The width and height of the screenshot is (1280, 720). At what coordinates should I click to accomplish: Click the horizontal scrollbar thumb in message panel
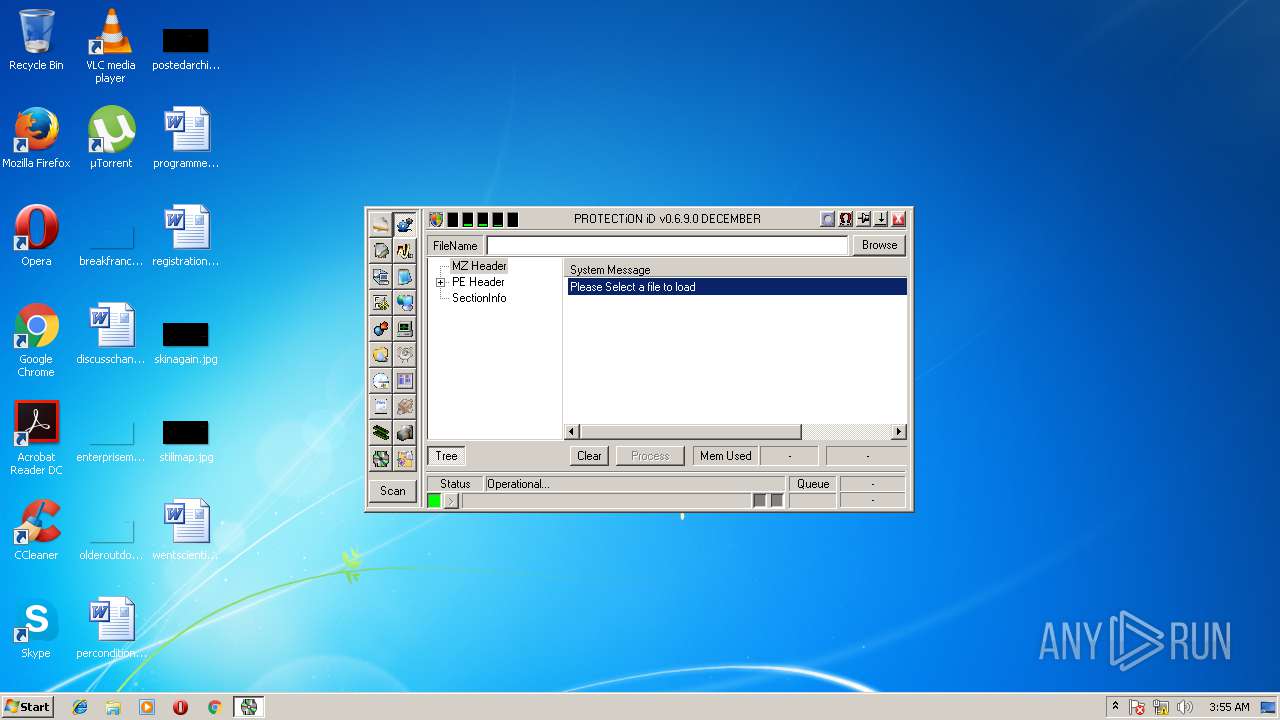click(x=690, y=432)
